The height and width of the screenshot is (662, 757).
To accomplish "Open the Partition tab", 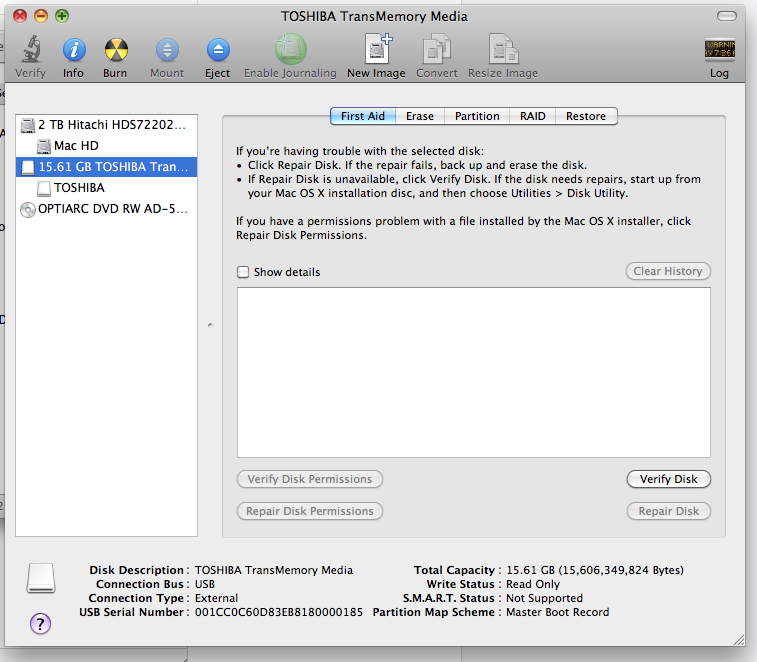I will [x=477, y=116].
